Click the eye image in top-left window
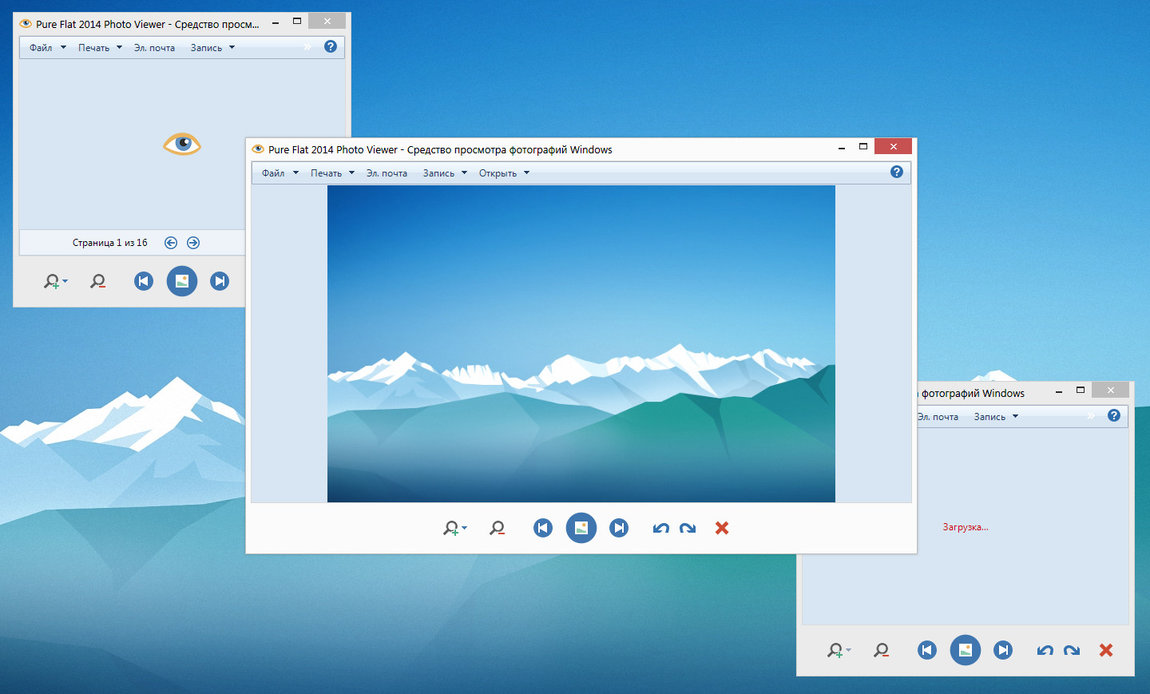 pos(182,144)
